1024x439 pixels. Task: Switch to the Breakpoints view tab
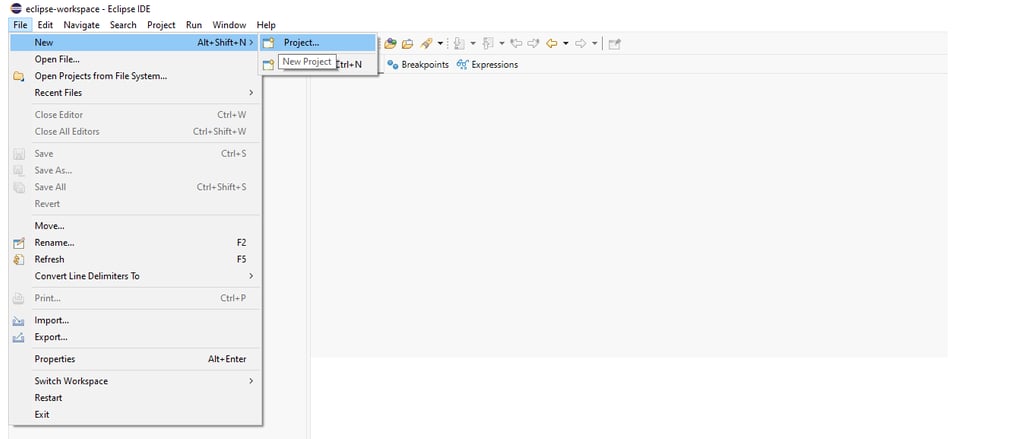tap(418, 65)
